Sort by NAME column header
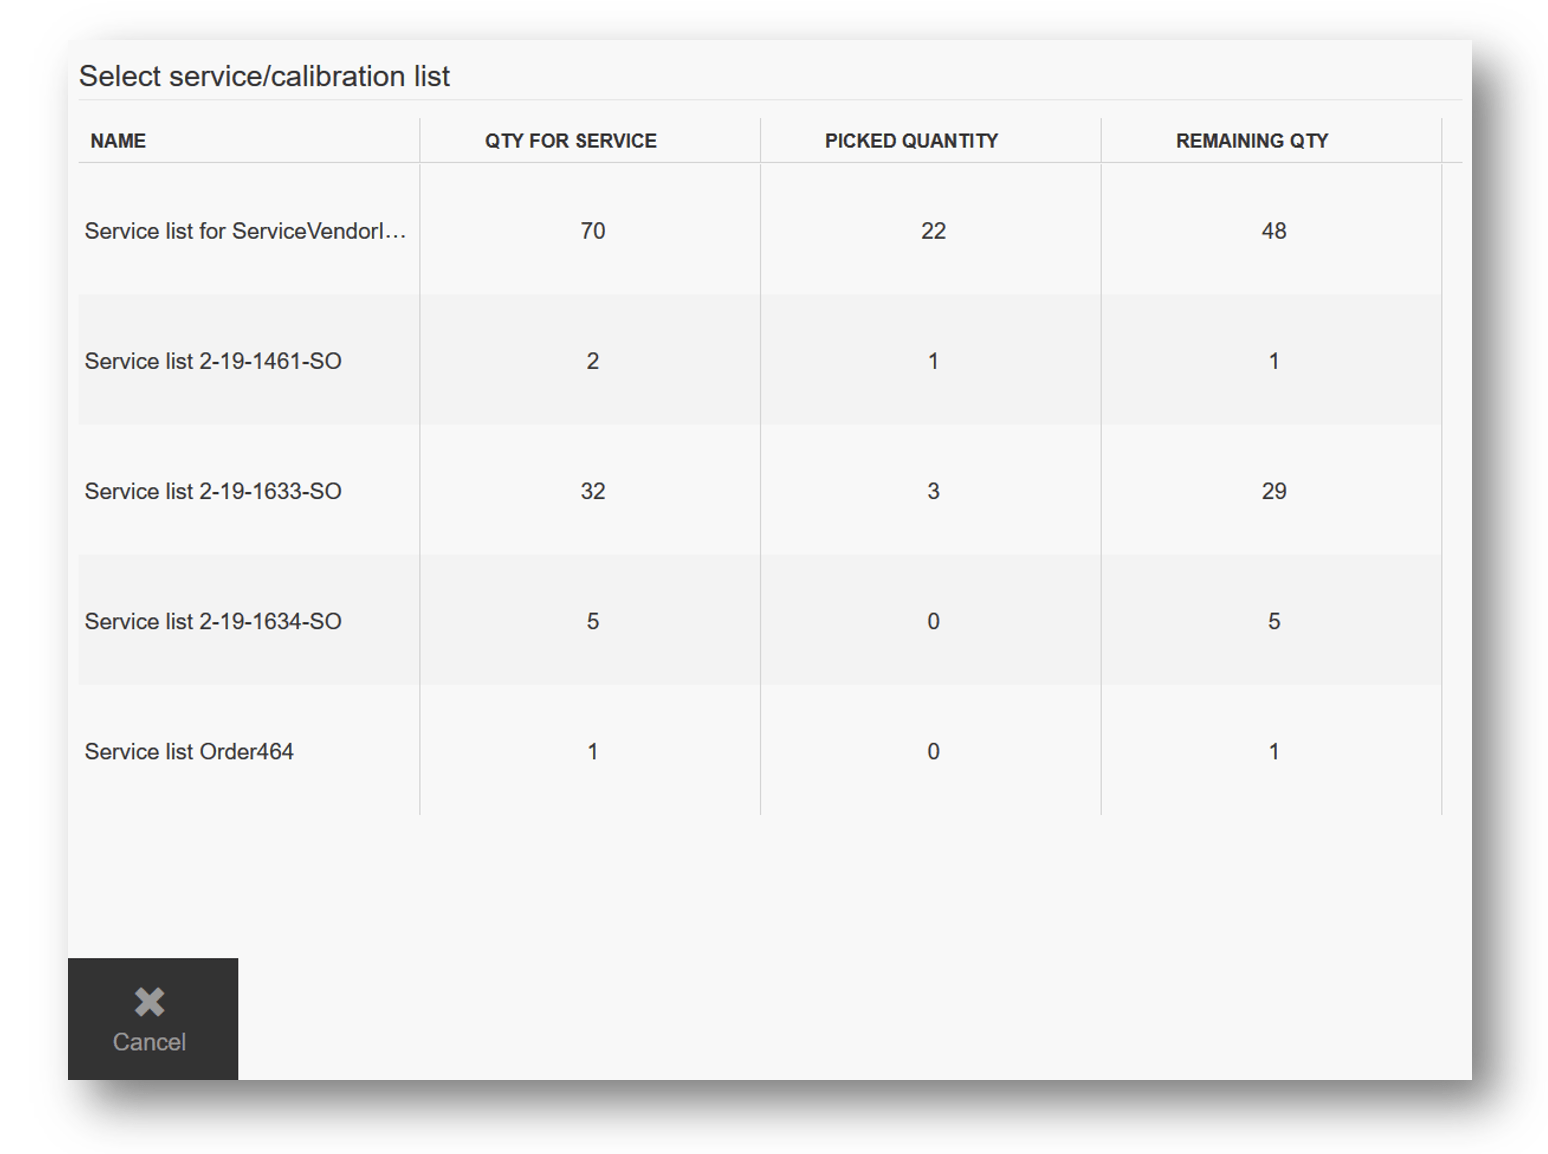 point(118,141)
